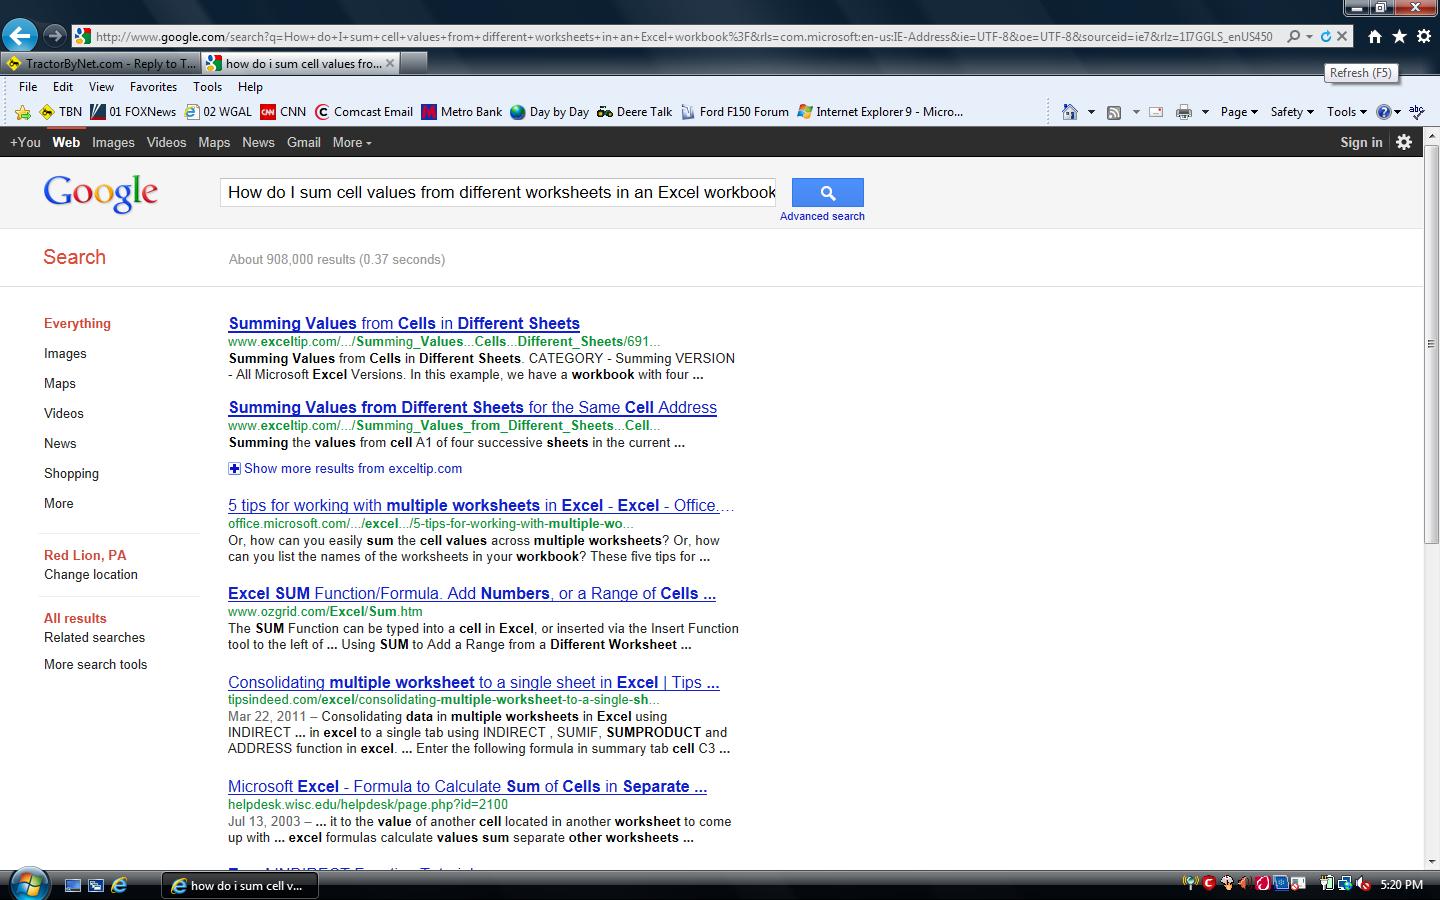
Task: Click the Advanced search link
Action: (x=822, y=216)
